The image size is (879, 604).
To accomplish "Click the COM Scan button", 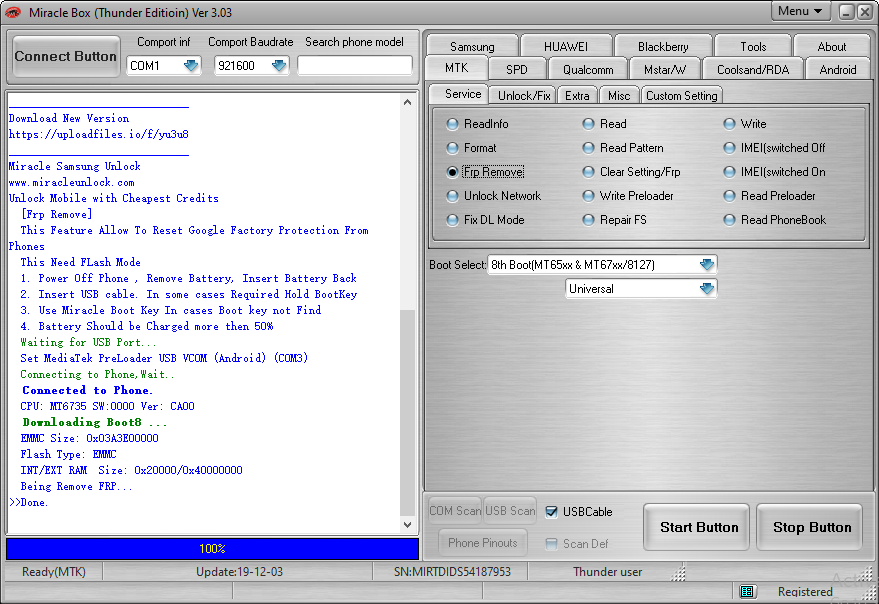I will [455, 511].
